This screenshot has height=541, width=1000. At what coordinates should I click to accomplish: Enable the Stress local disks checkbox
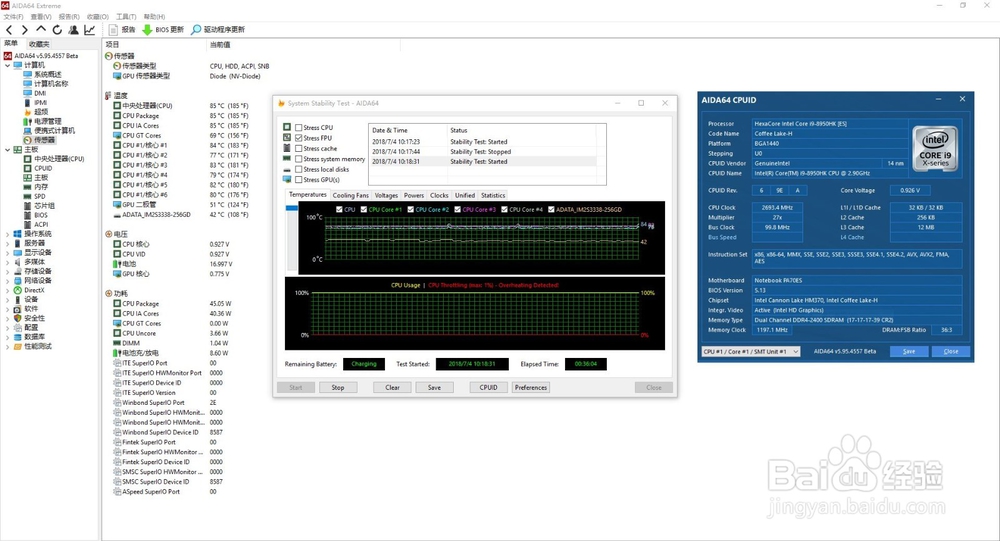tap(298, 170)
